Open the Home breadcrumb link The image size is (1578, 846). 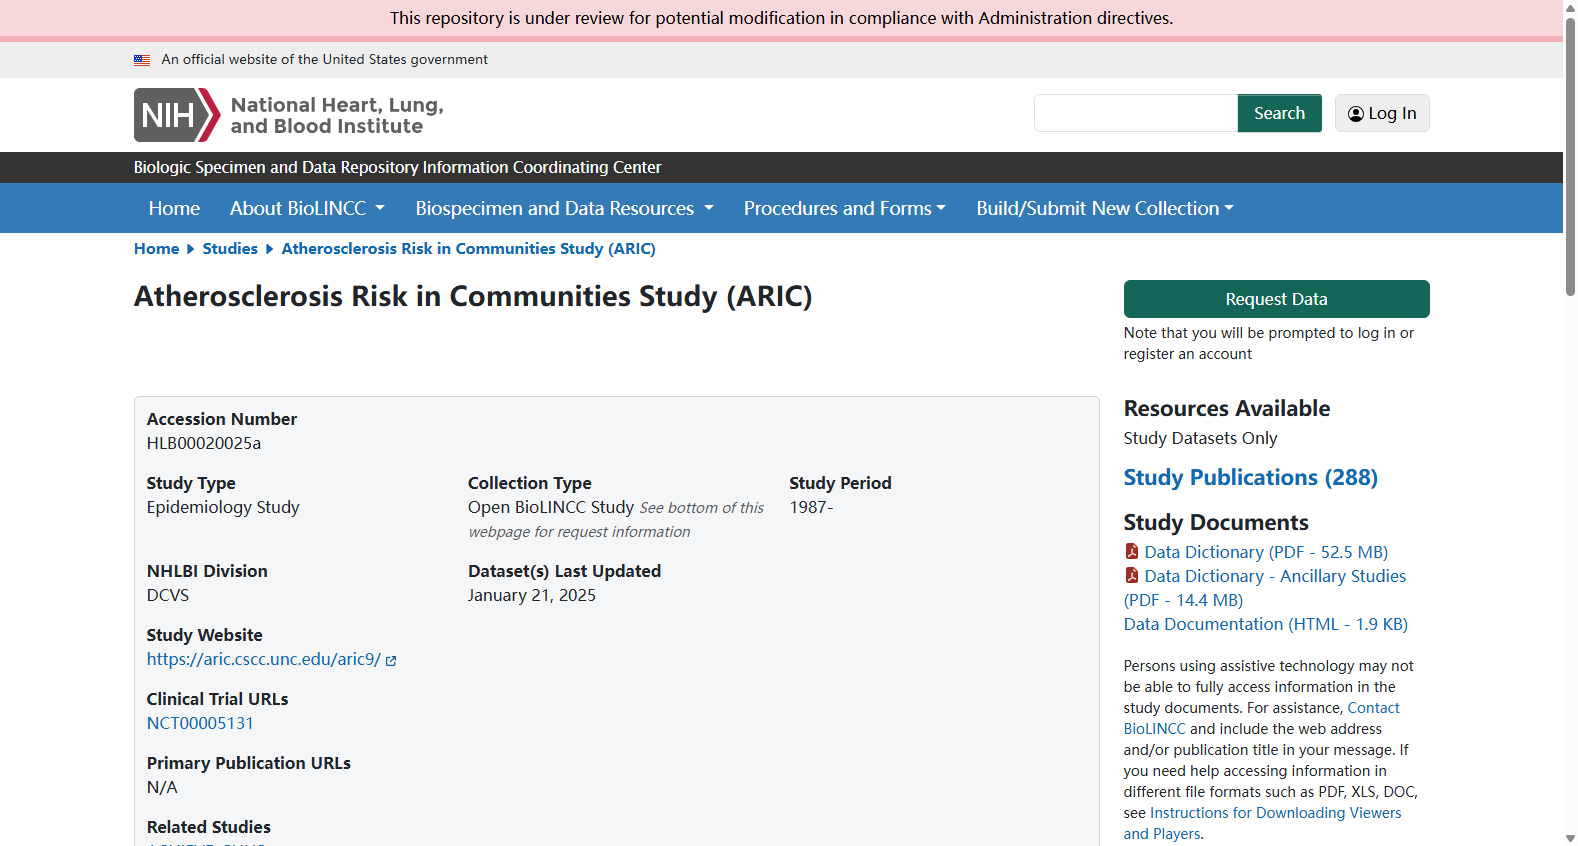click(157, 249)
